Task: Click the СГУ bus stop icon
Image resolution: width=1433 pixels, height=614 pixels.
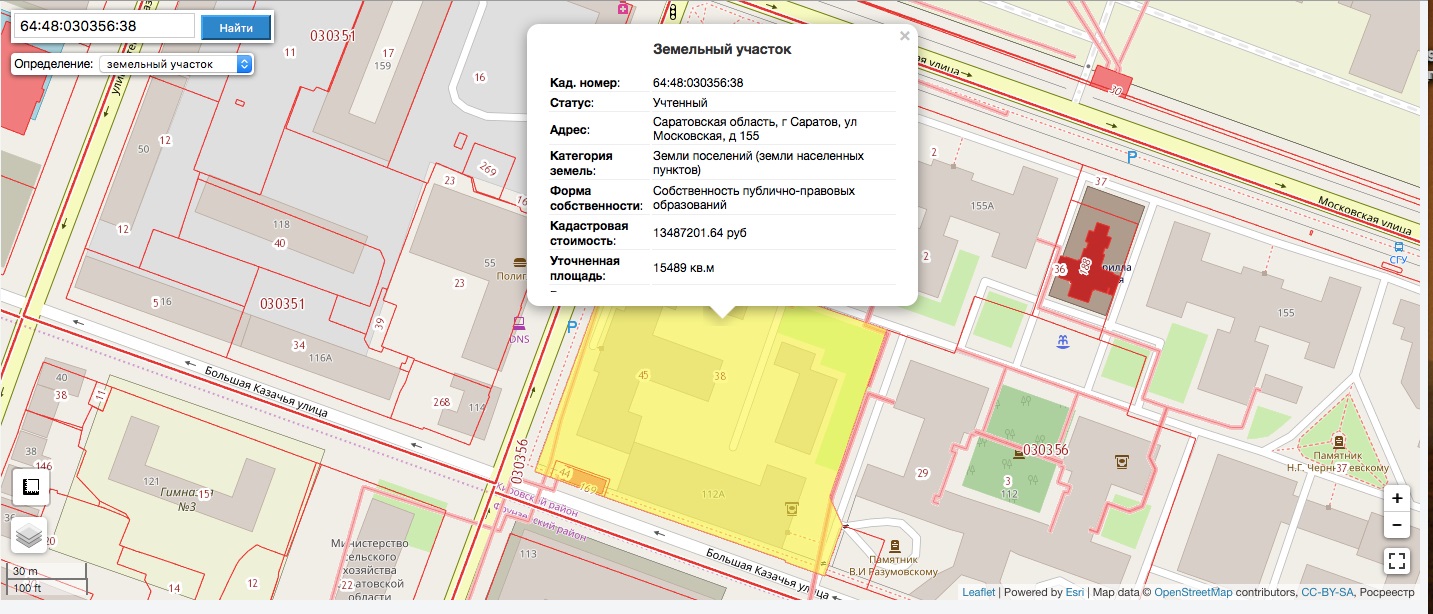Action: click(x=1398, y=246)
